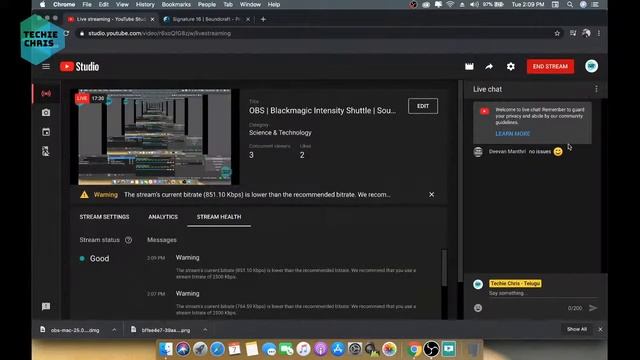The width and height of the screenshot is (640, 360).
Task: Close the Live streaming browser tab
Action: point(152,19)
